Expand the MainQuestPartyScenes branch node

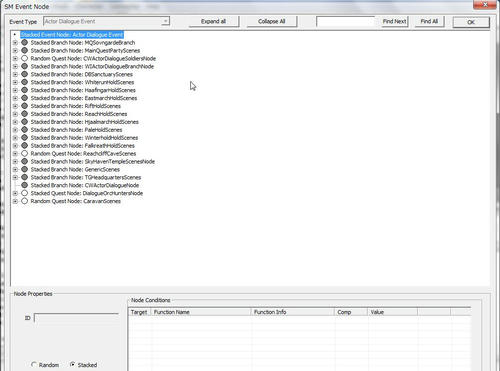click(15, 51)
